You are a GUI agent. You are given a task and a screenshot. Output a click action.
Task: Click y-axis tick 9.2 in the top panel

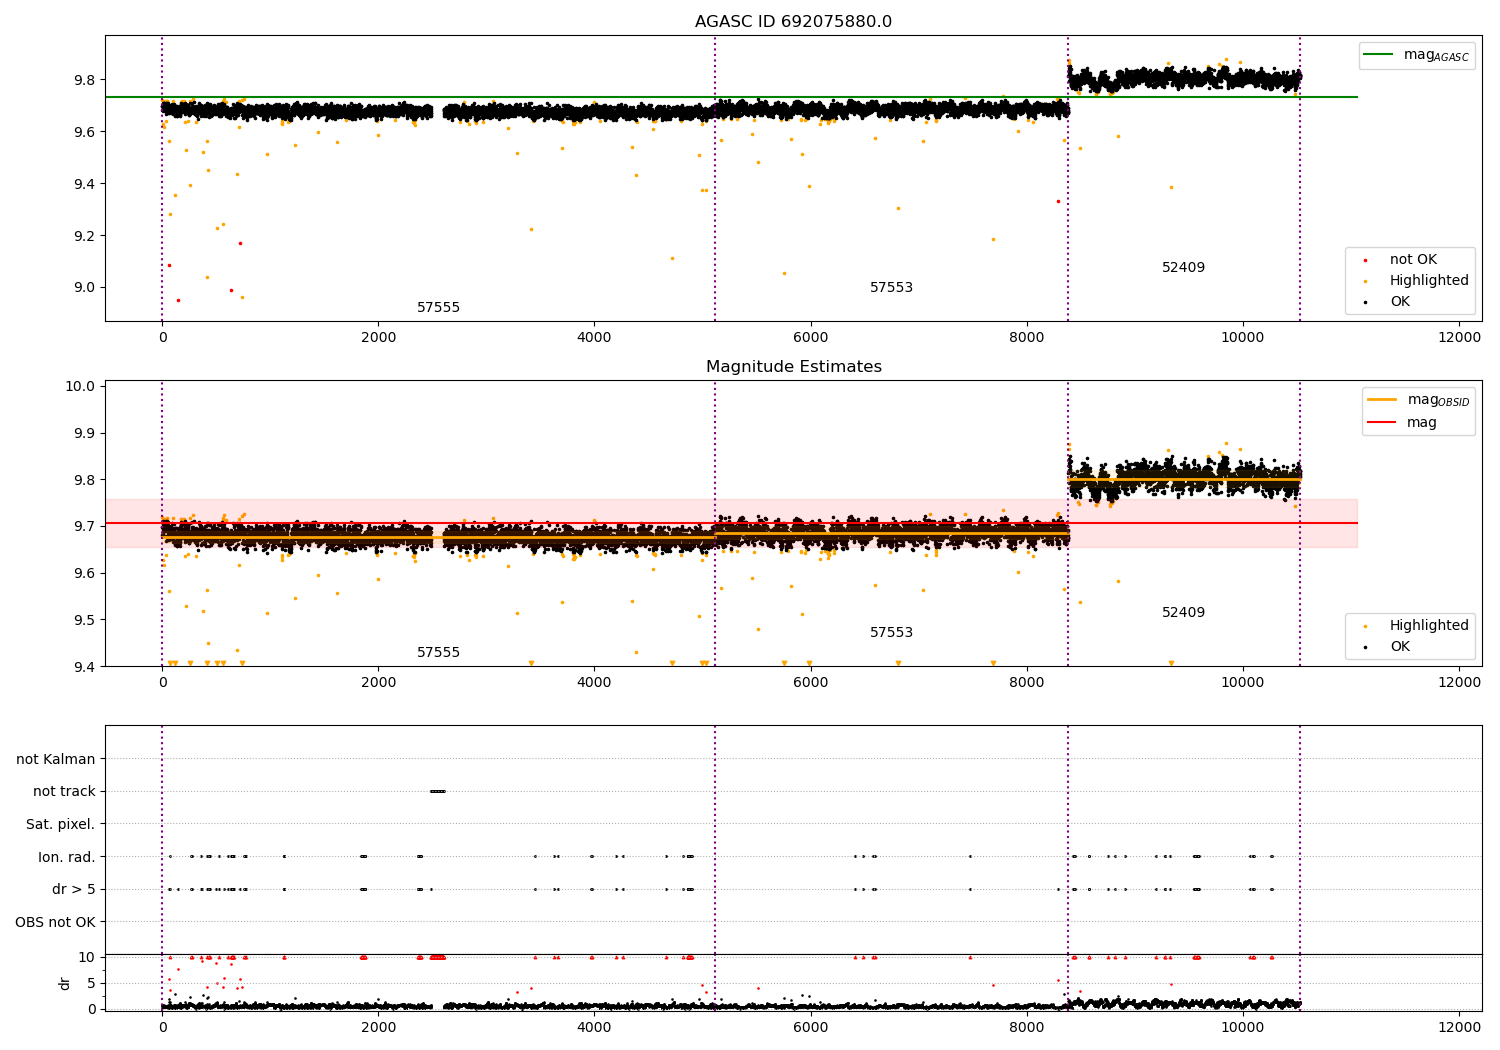point(85,236)
